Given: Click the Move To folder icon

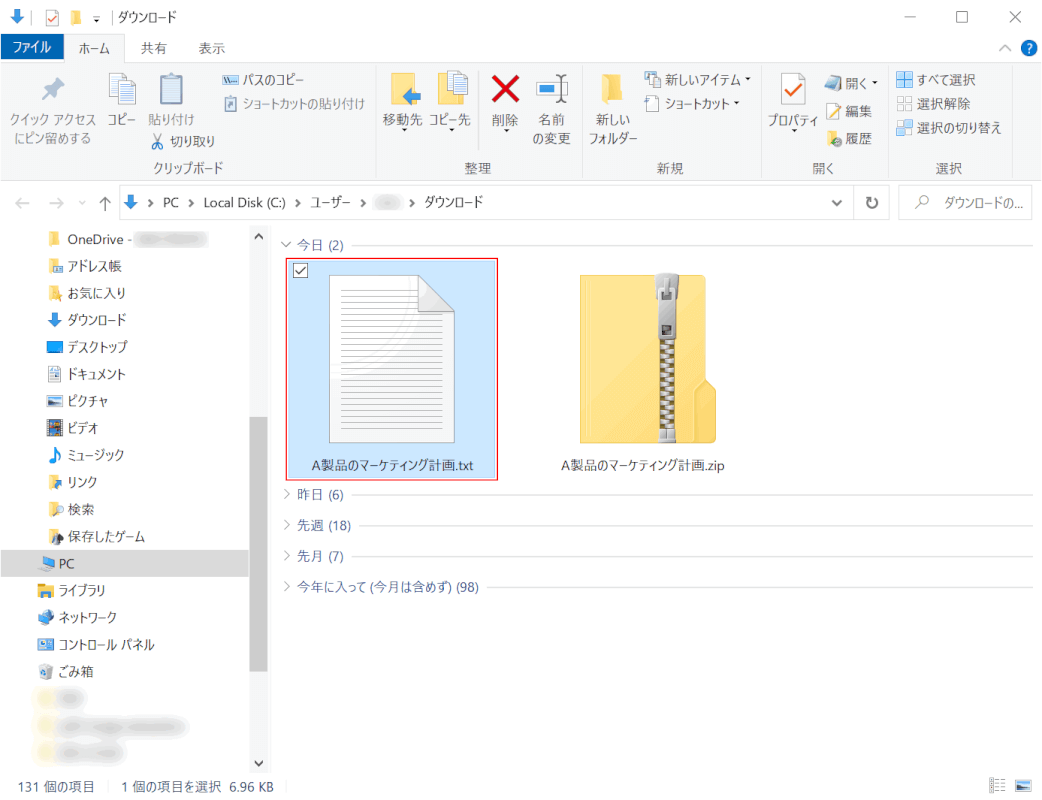Looking at the screenshot, I should (403, 89).
